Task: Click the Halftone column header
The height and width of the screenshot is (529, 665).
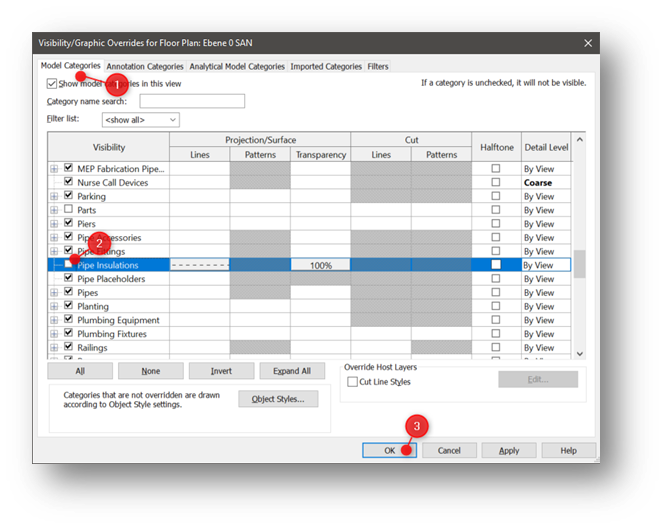Action: coord(497,147)
